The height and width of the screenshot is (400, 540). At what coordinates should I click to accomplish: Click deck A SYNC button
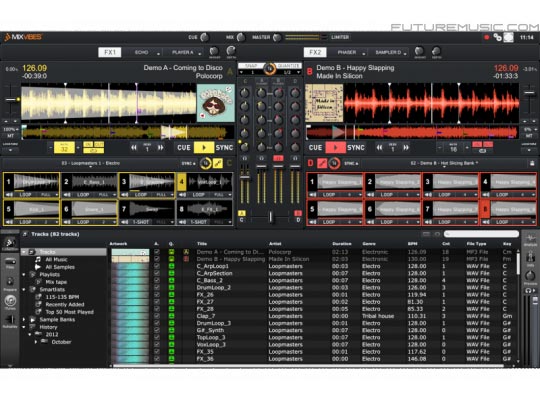click(x=224, y=148)
